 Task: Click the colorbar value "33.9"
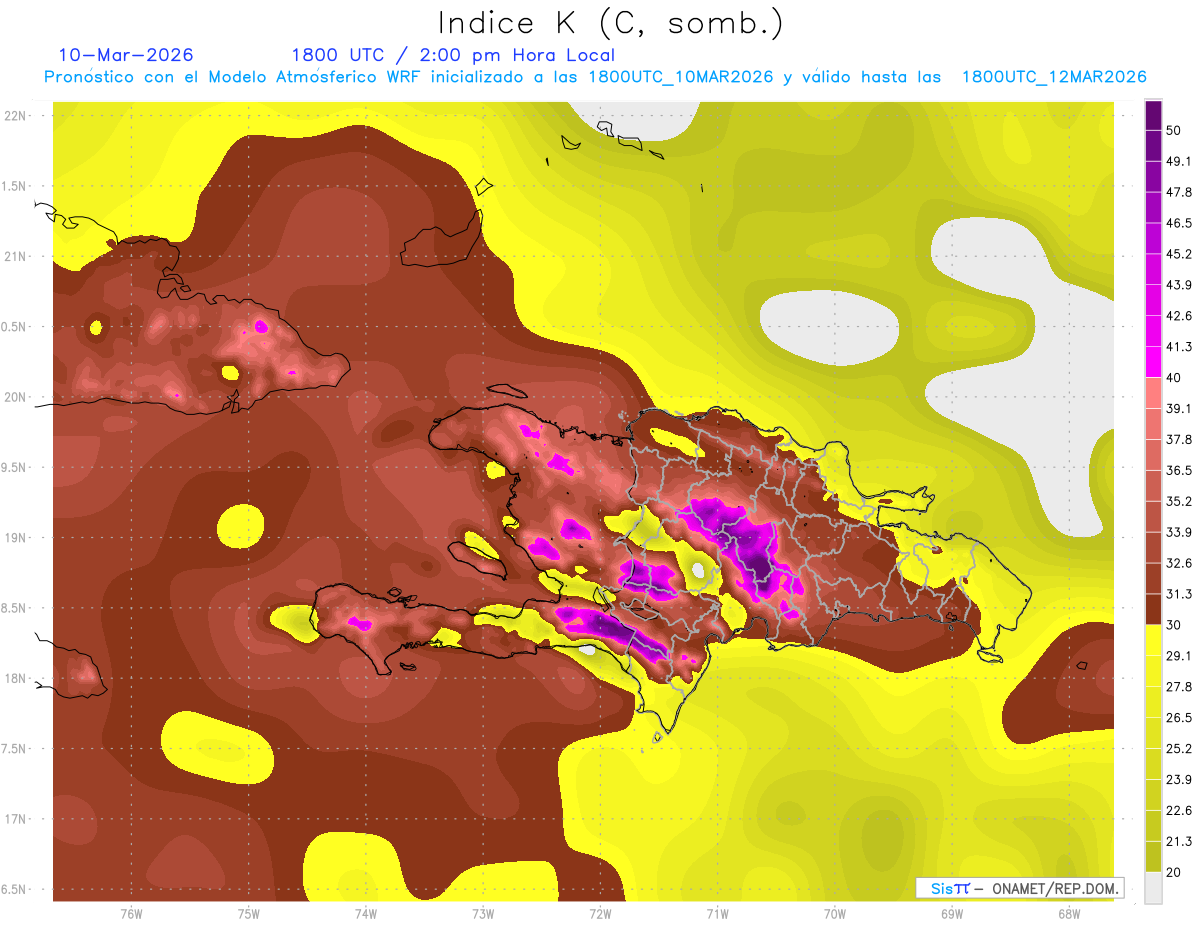1178,532
